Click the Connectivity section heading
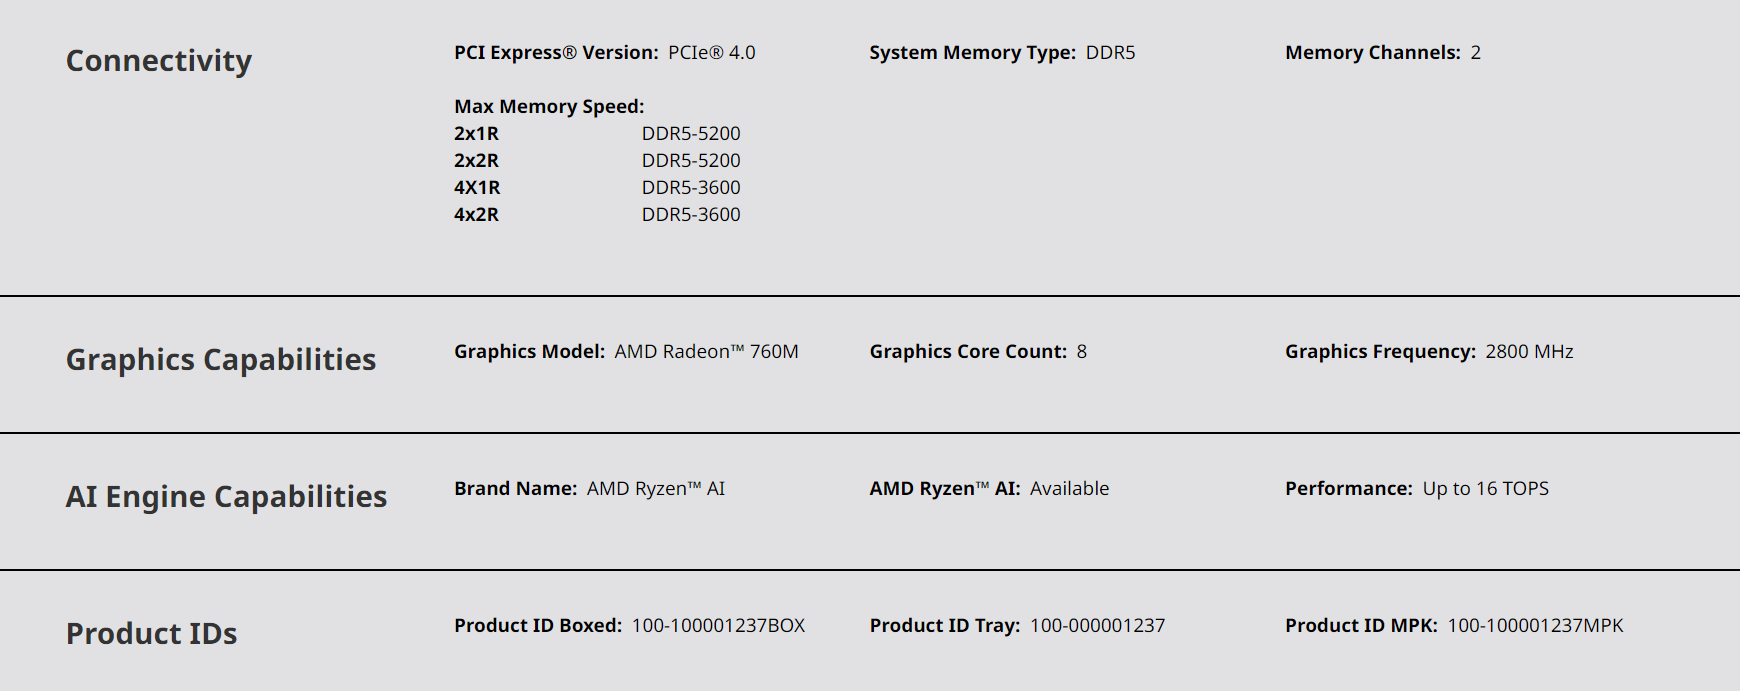This screenshot has height=691, width=1740. [x=159, y=61]
